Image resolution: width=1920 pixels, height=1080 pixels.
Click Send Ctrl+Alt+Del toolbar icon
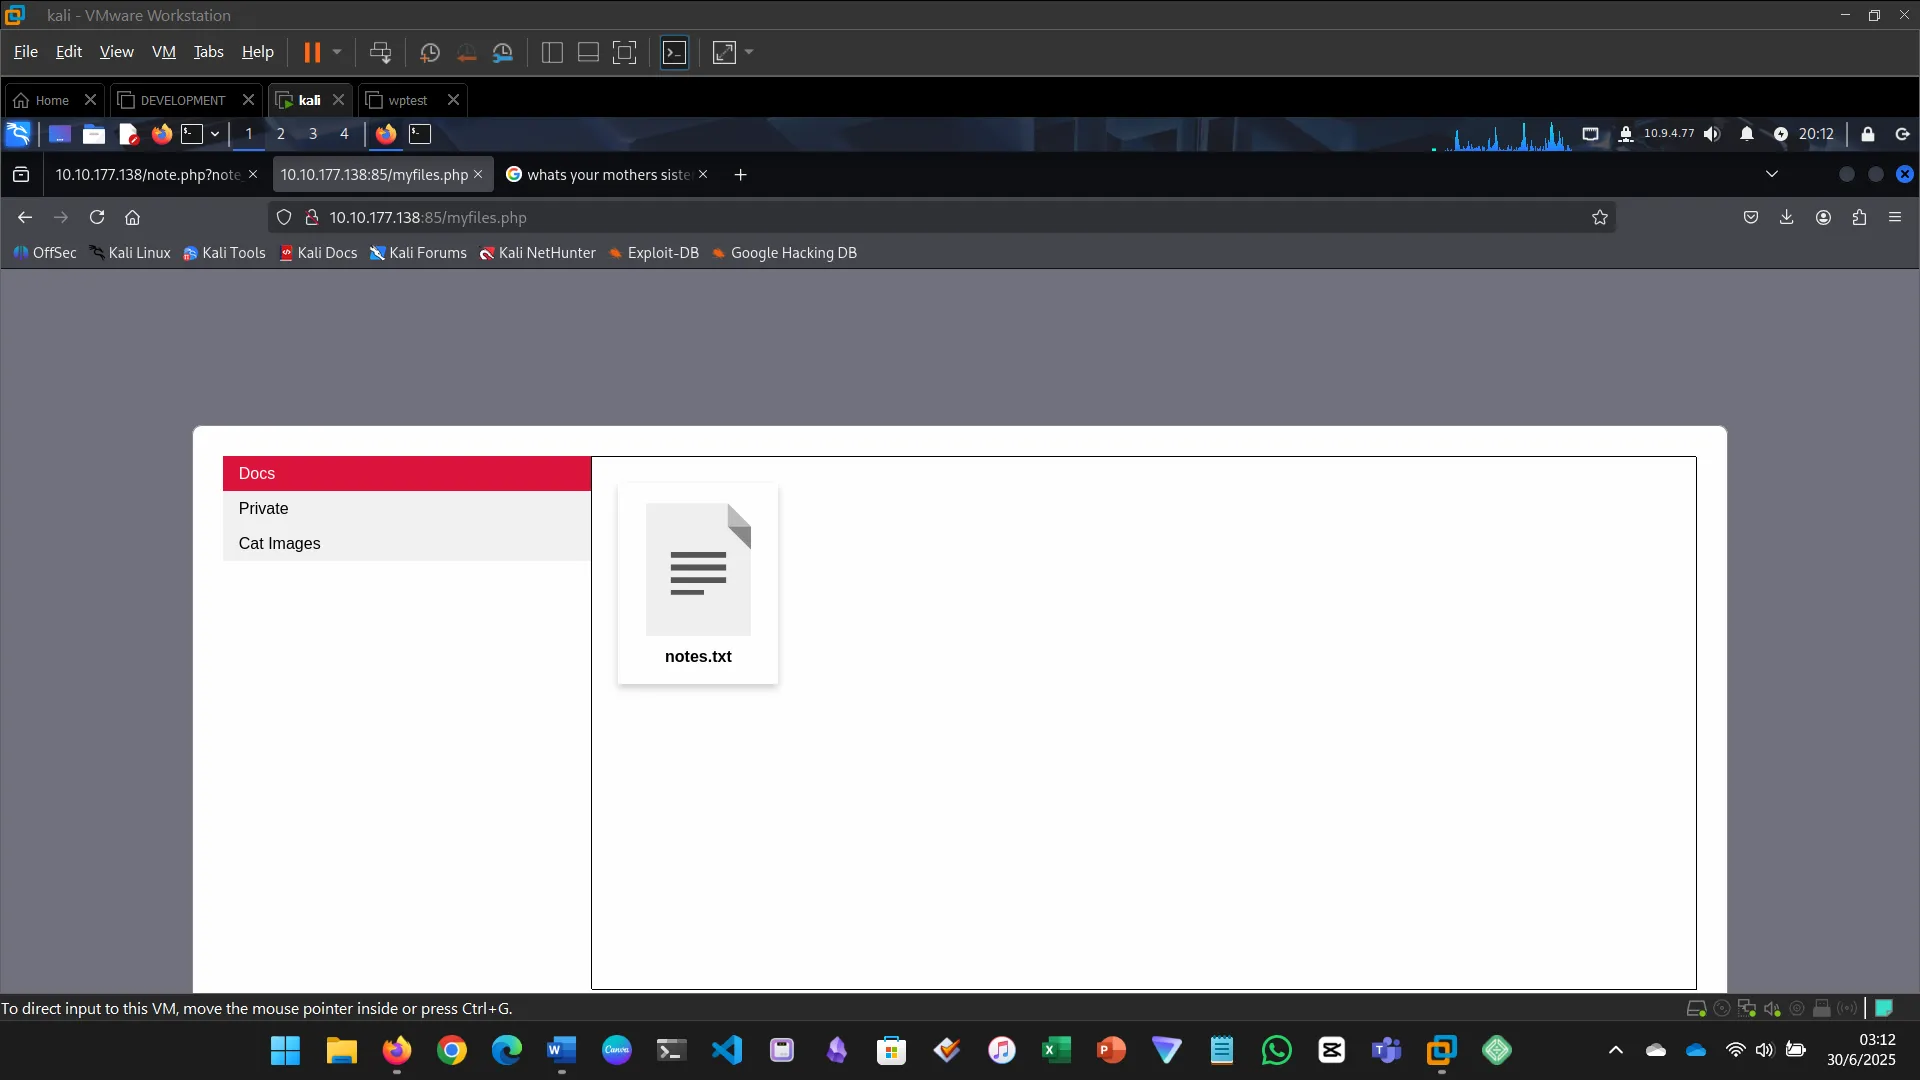coord(380,52)
